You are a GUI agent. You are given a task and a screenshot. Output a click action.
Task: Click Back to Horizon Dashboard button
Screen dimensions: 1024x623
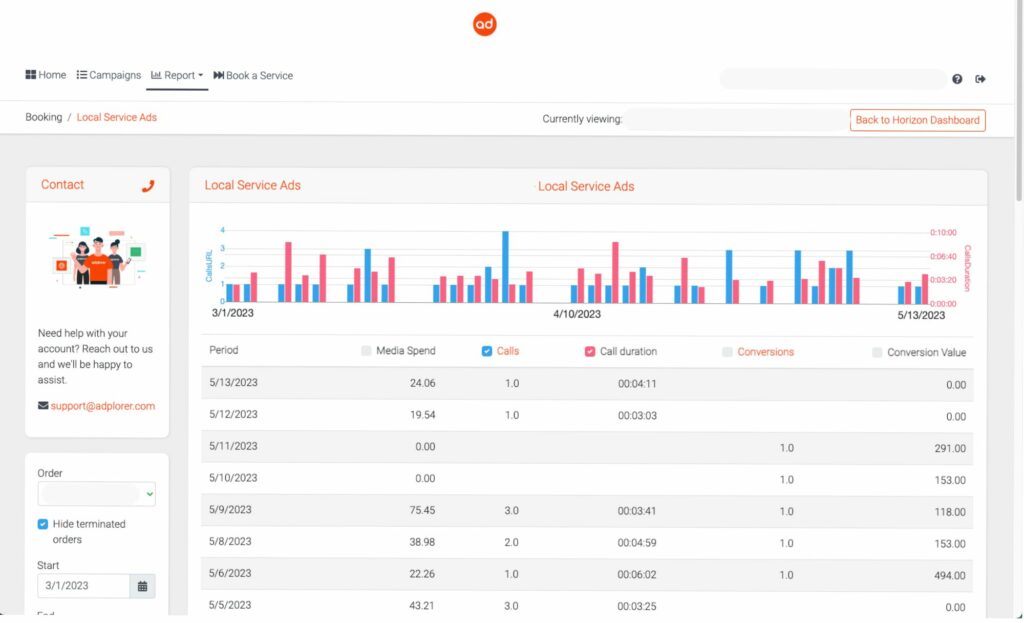click(x=917, y=120)
